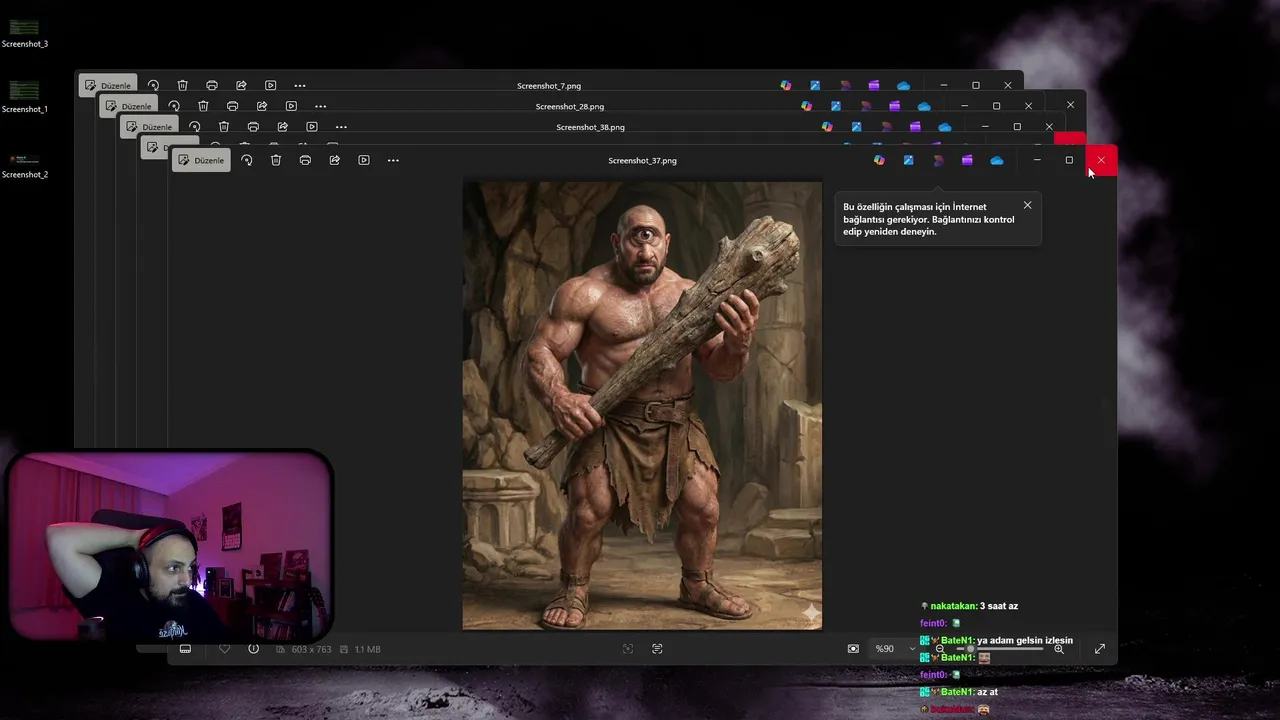Zoom in with the plus magnifier
The height and width of the screenshot is (720, 1280).
1059,649
